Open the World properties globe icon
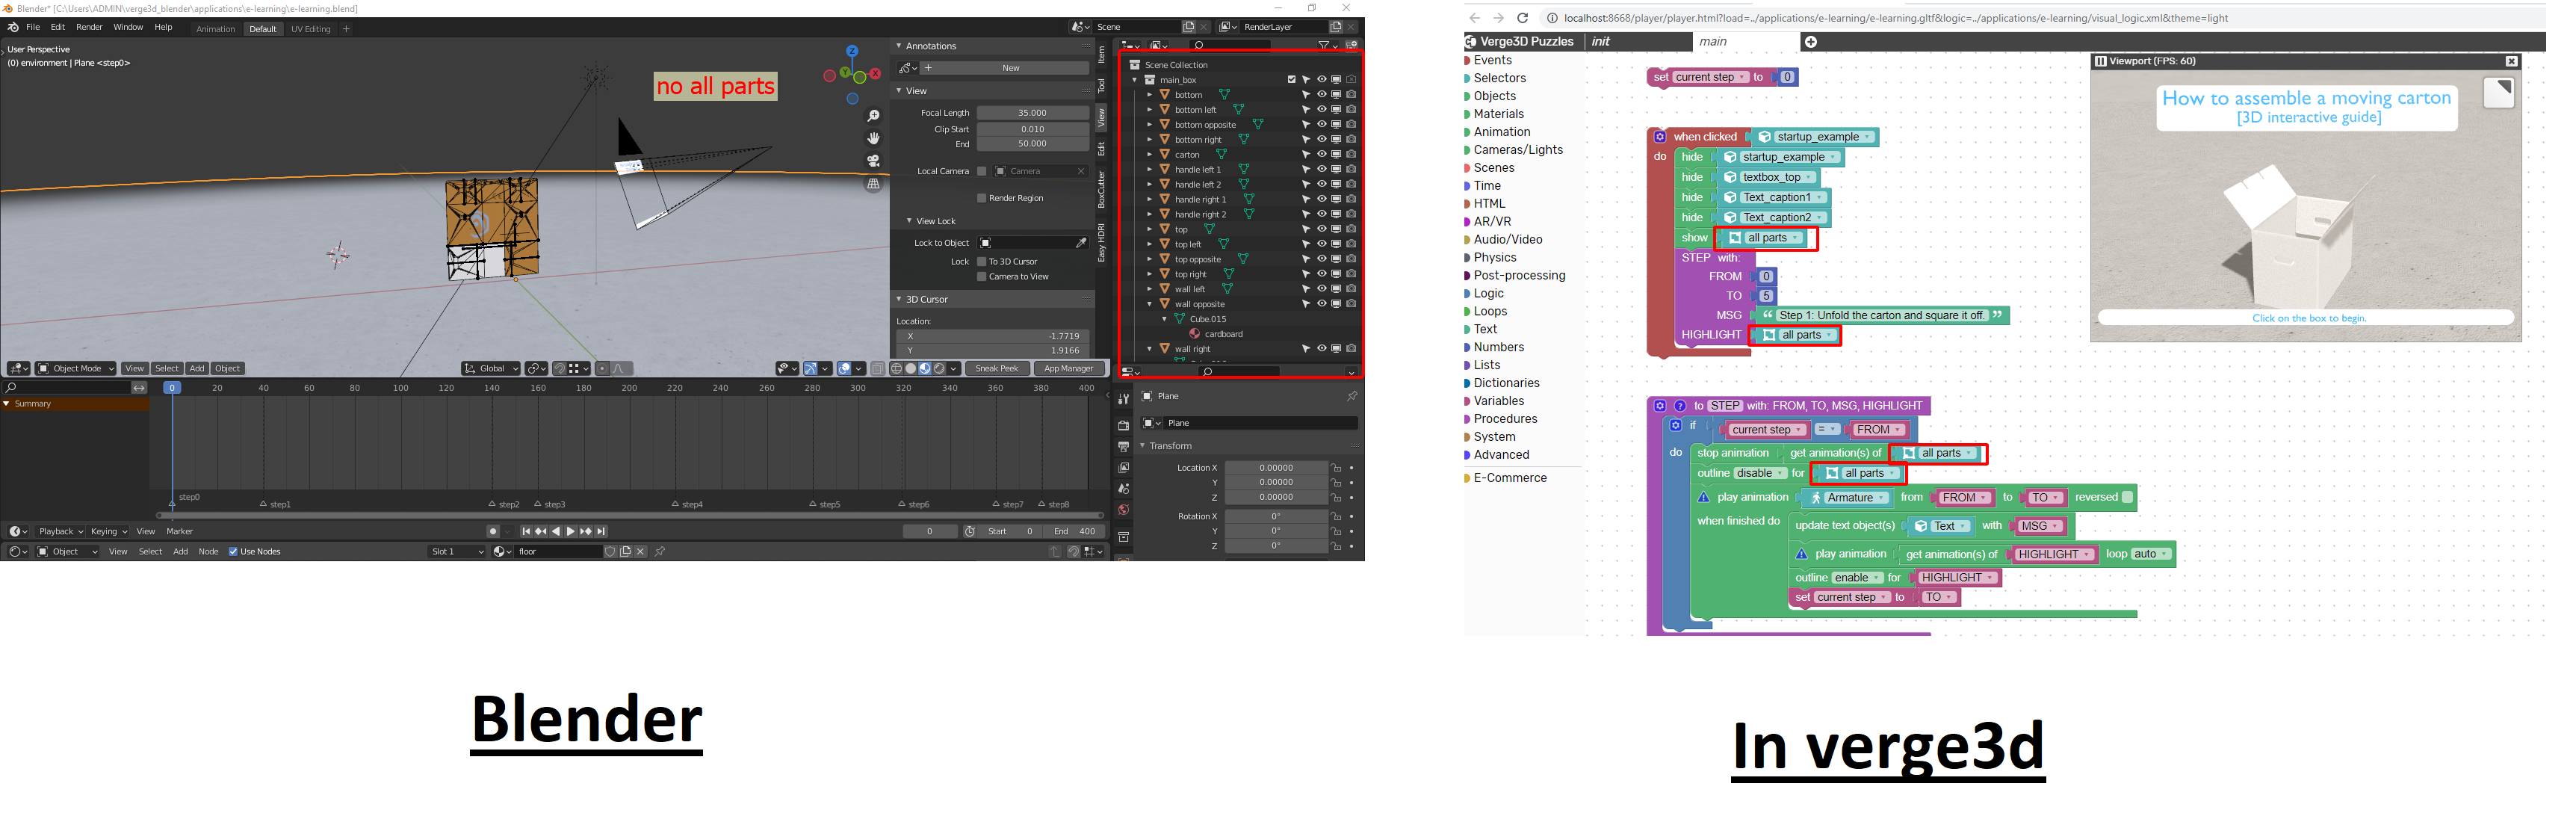The height and width of the screenshot is (819, 2576). tap(1123, 510)
